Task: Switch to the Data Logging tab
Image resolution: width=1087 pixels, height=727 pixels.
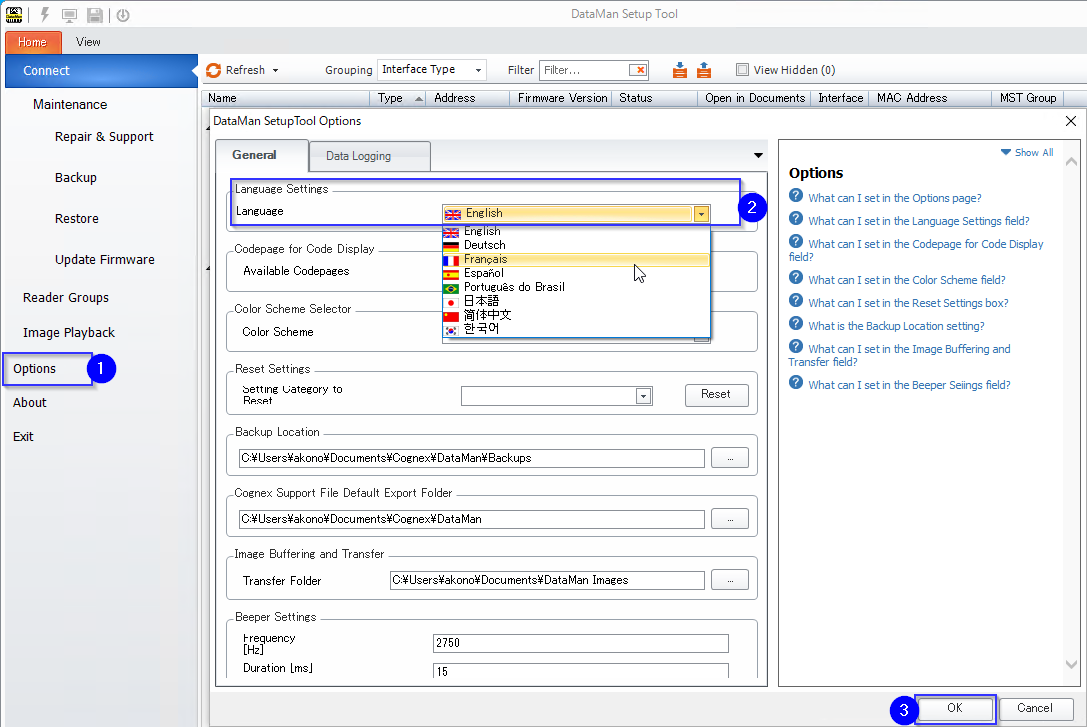Action: pyautogui.click(x=370, y=156)
